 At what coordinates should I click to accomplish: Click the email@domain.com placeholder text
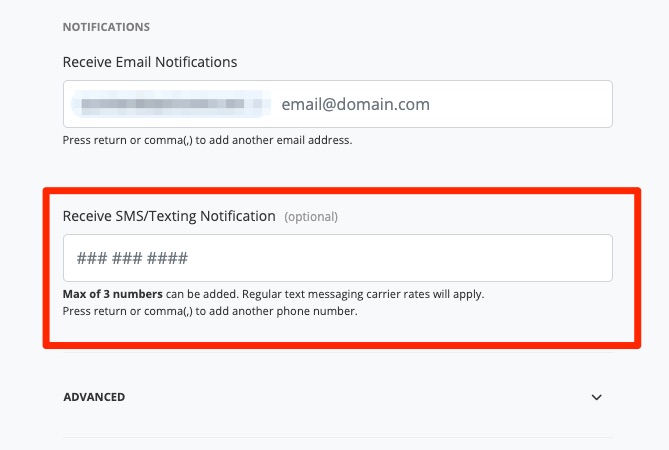tap(355, 104)
